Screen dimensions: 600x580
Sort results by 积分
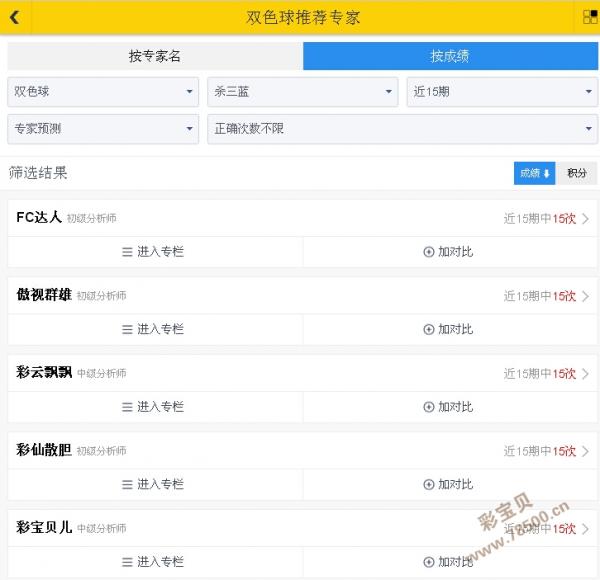pyautogui.click(x=577, y=173)
